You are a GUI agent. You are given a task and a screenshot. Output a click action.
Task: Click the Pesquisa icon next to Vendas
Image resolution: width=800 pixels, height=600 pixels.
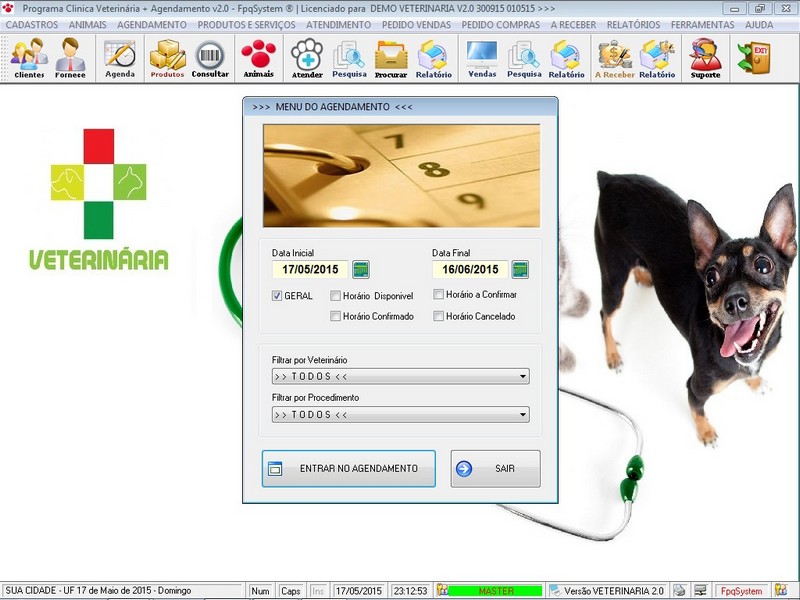click(x=524, y=58)
